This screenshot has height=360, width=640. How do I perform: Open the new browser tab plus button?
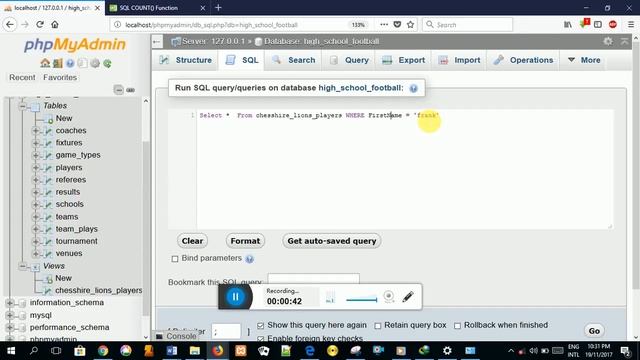pos(218,7)
